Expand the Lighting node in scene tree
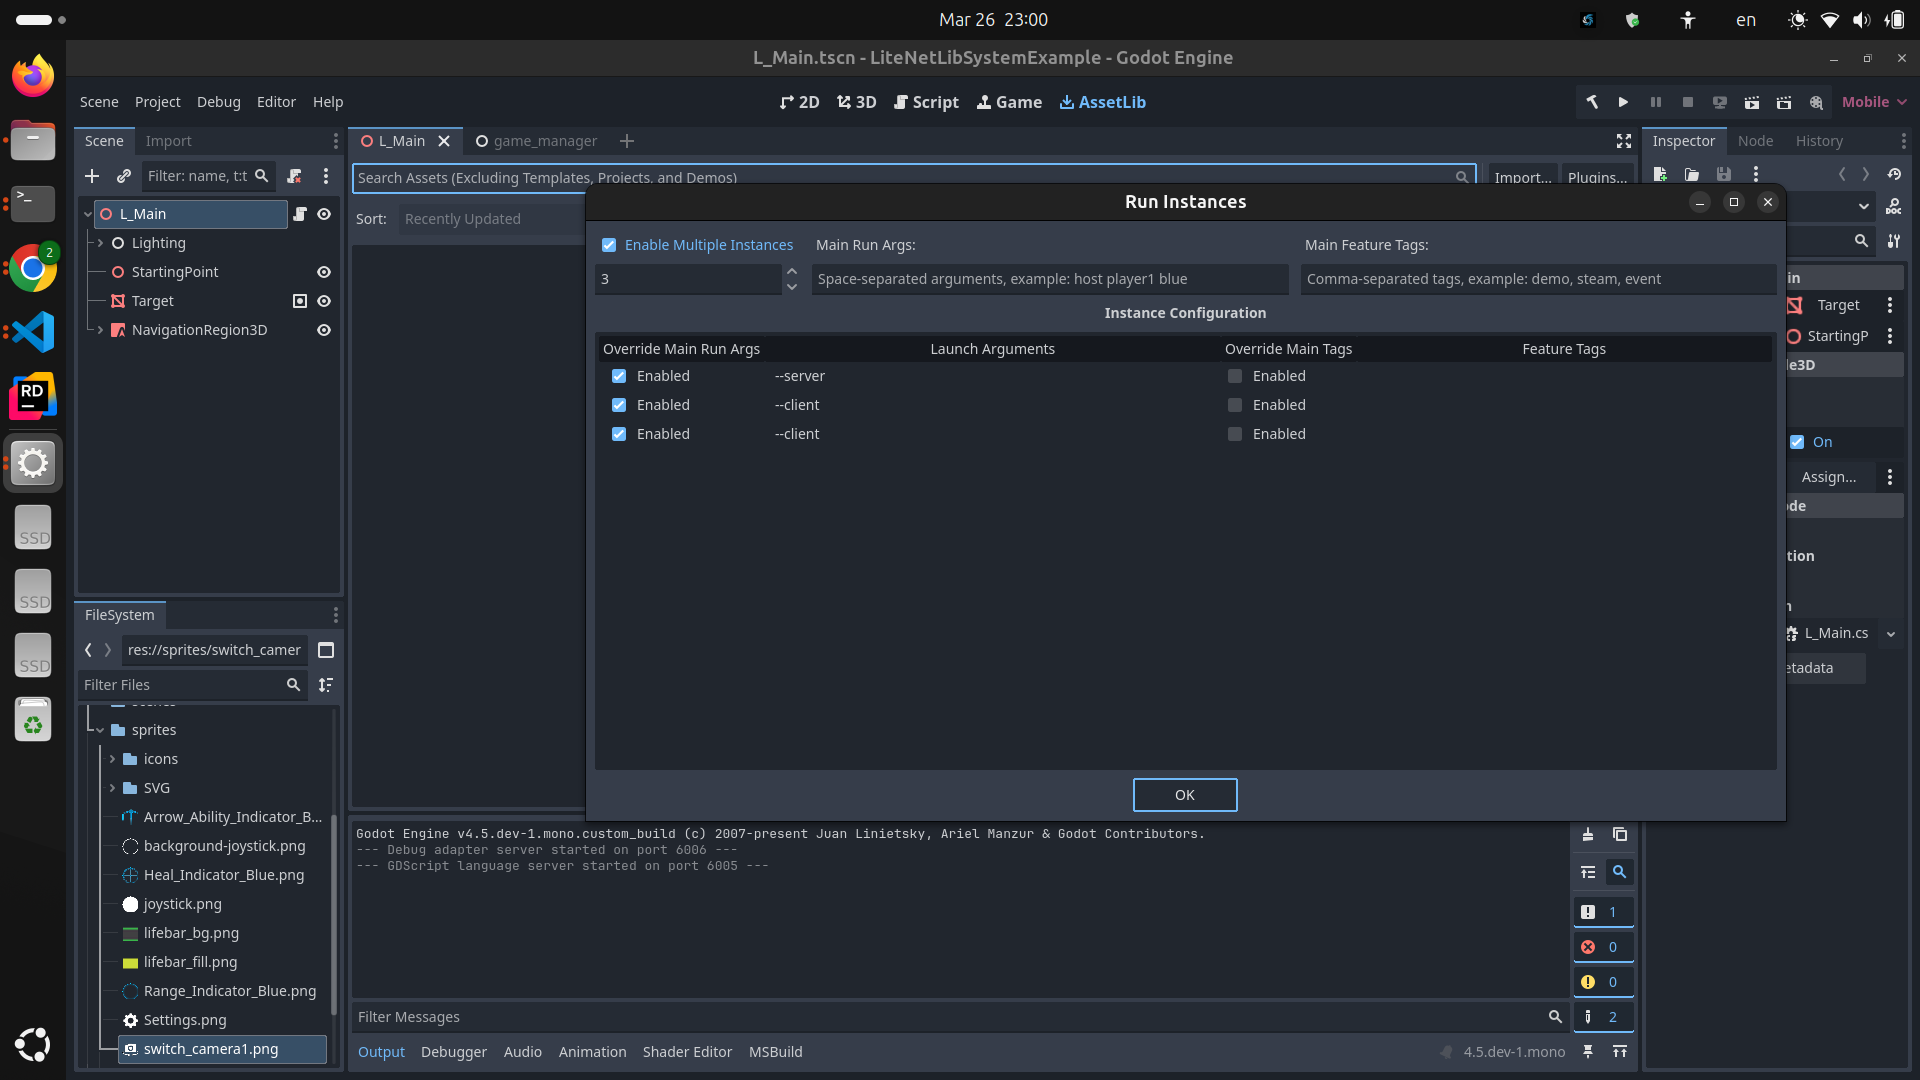 (x=100, y=243)
